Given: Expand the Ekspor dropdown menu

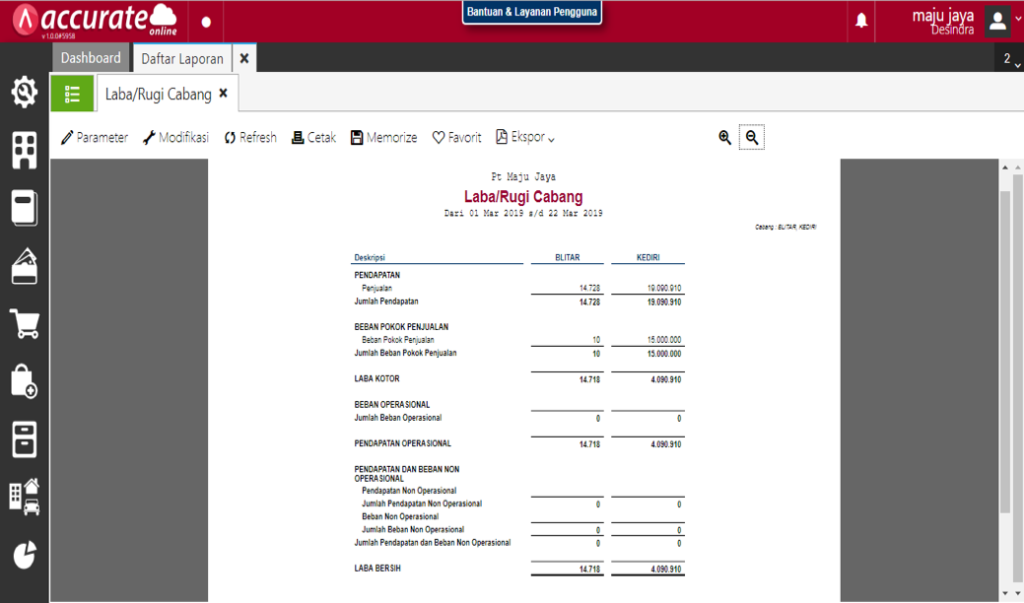Looking at the screenshot, I should (525, 137).
